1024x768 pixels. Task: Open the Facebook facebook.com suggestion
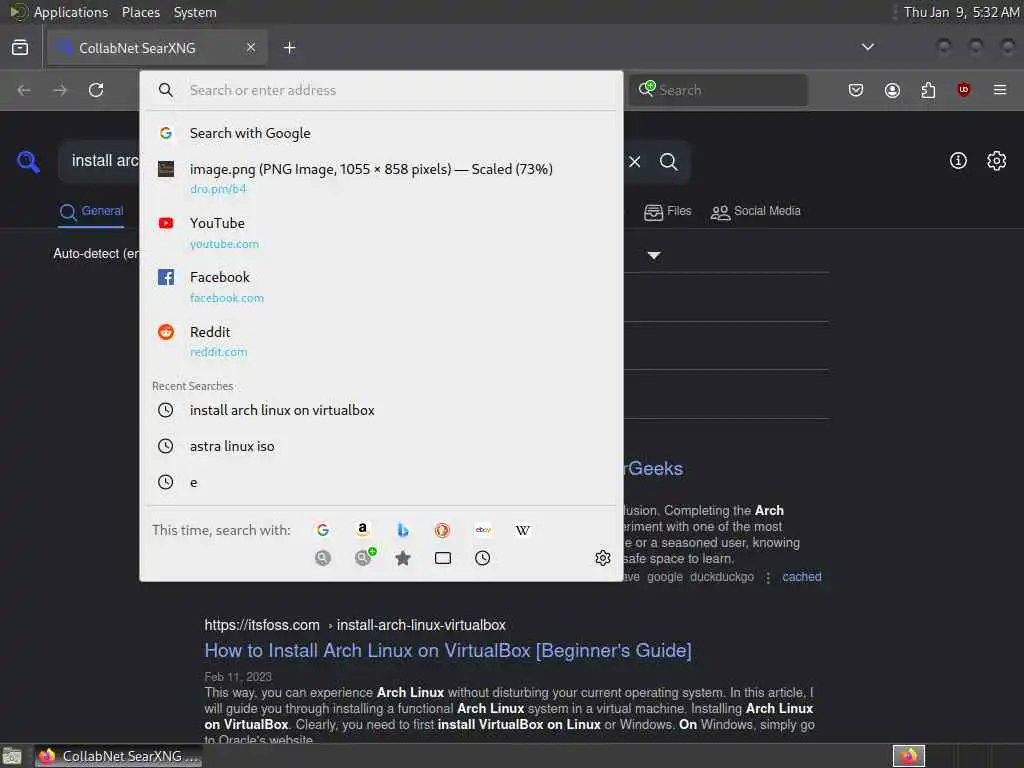(381, 287)
